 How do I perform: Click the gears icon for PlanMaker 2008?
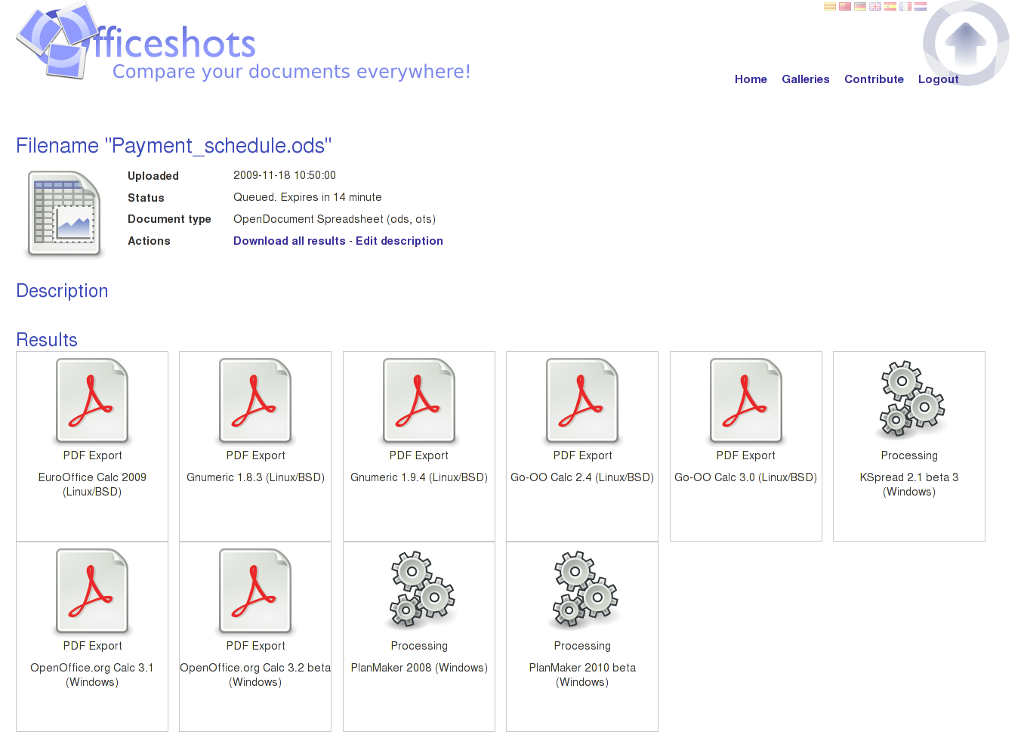(422, 589)
